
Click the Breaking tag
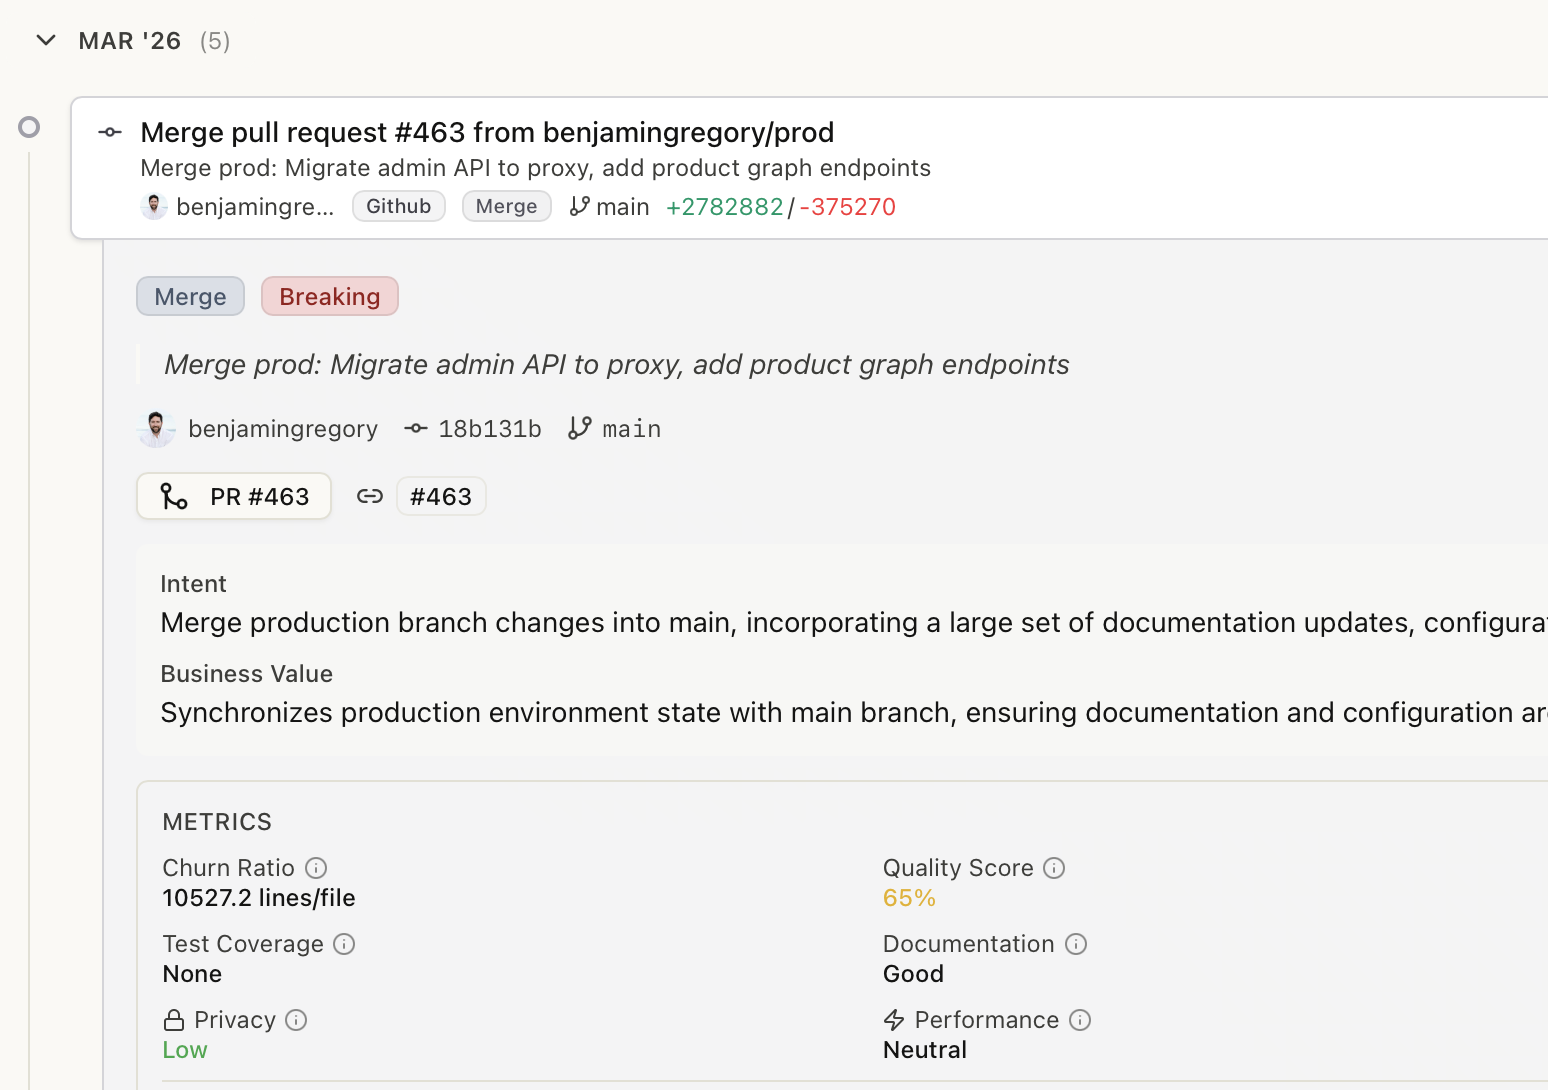click(x=330, y=296)
